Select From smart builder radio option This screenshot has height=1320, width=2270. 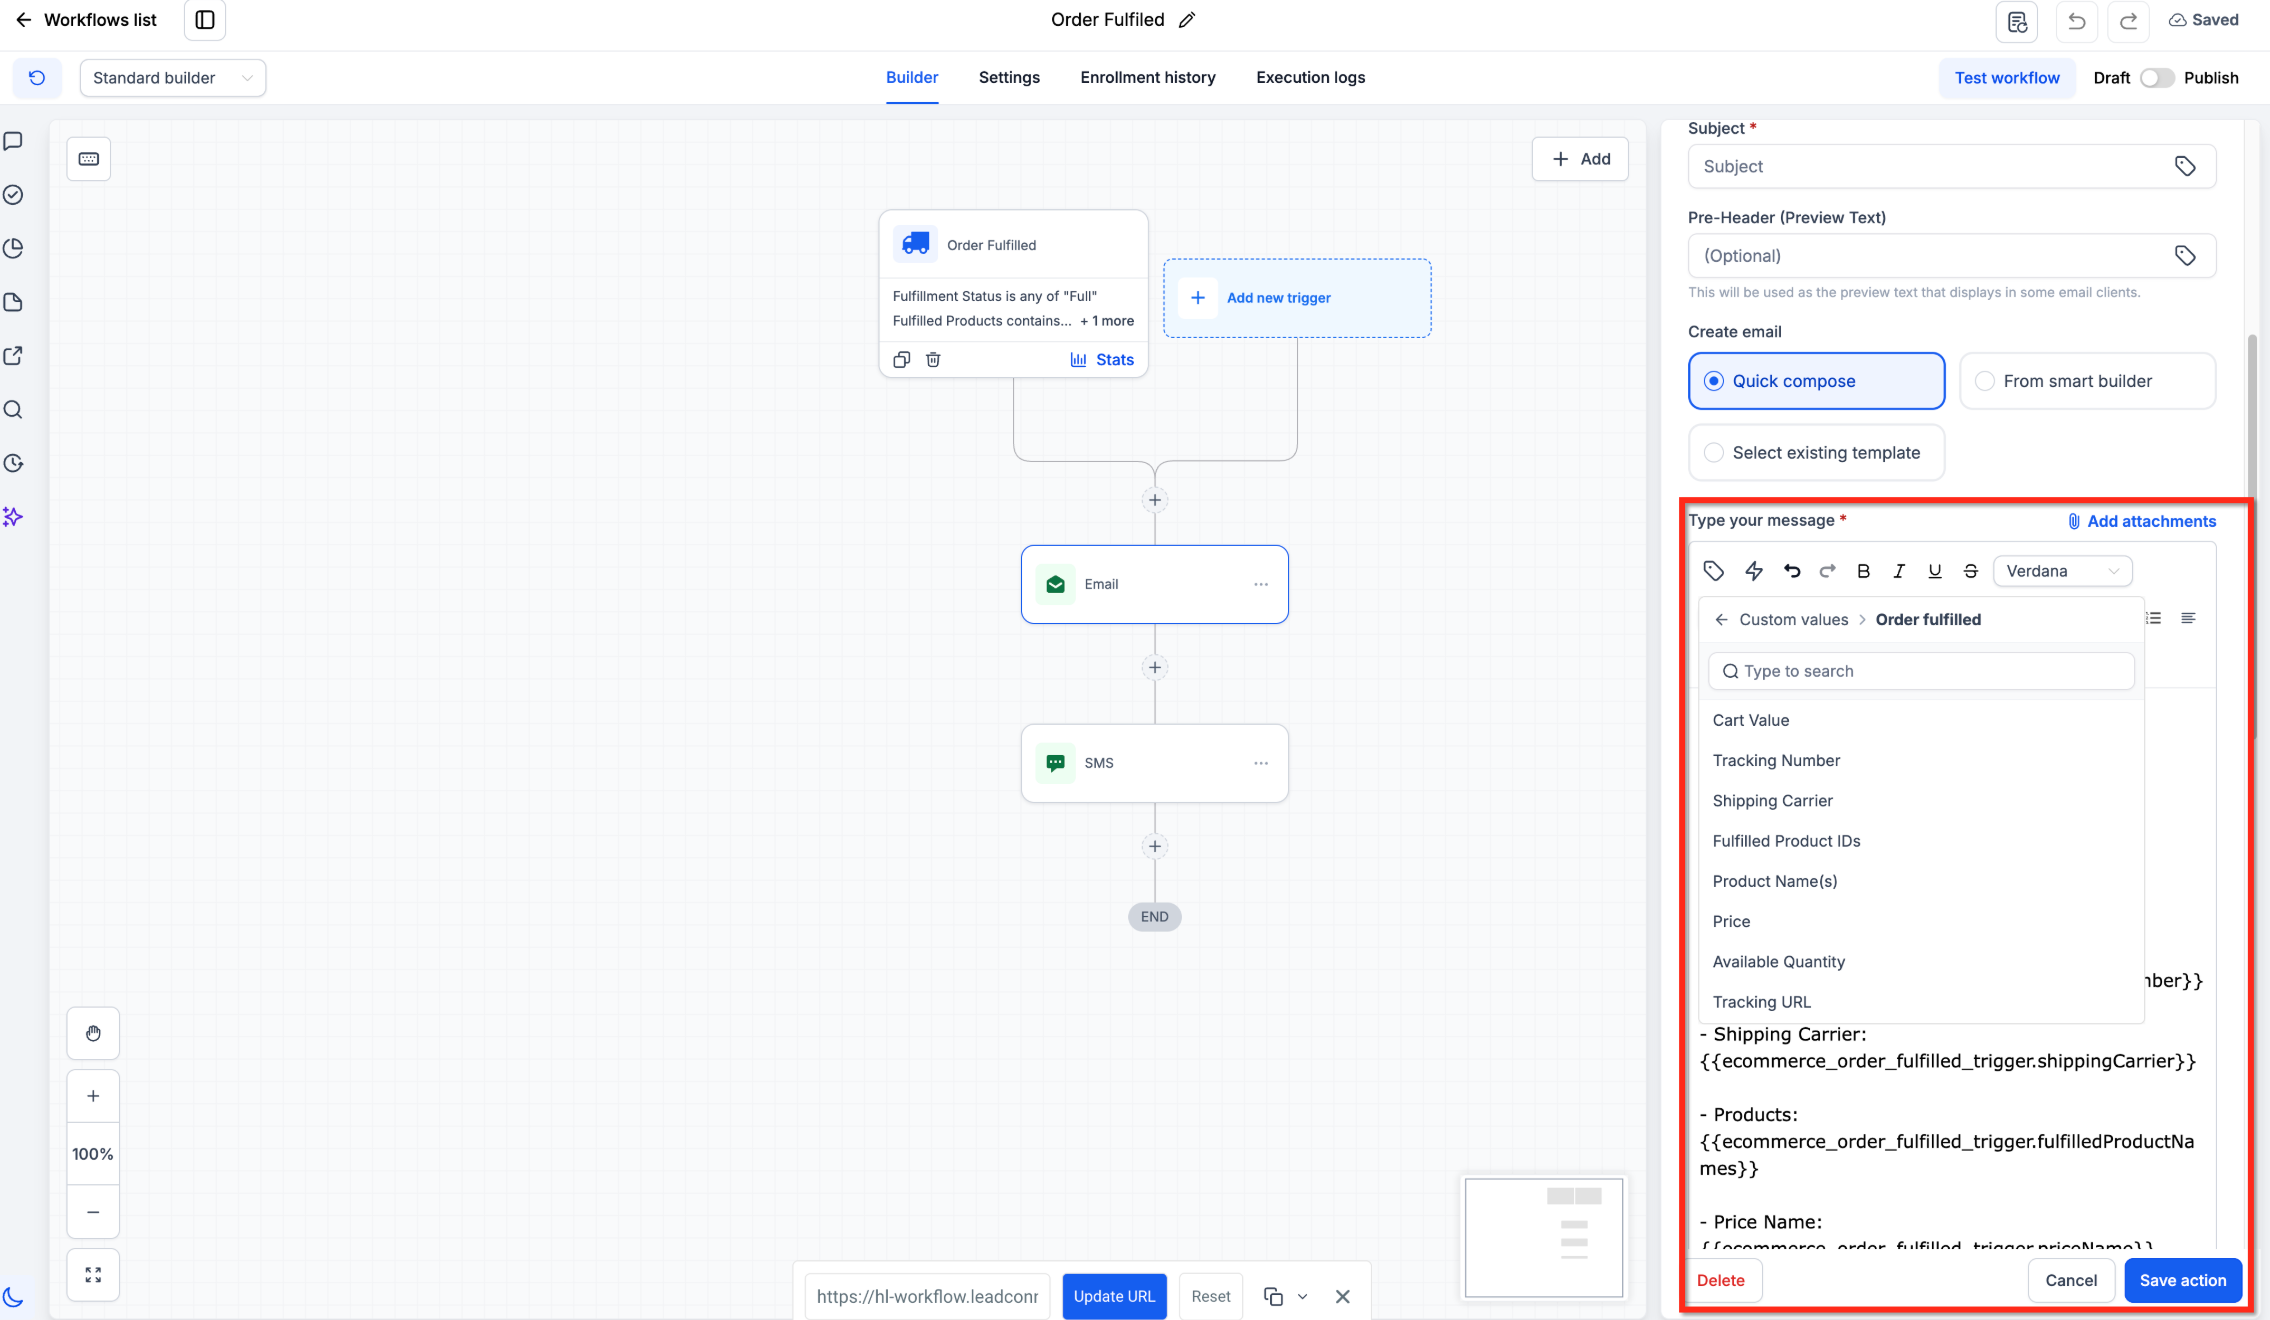pos(2087,381)
